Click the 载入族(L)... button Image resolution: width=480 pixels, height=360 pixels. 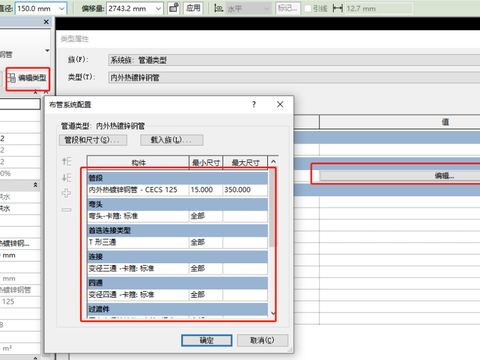tap(172, 140)
